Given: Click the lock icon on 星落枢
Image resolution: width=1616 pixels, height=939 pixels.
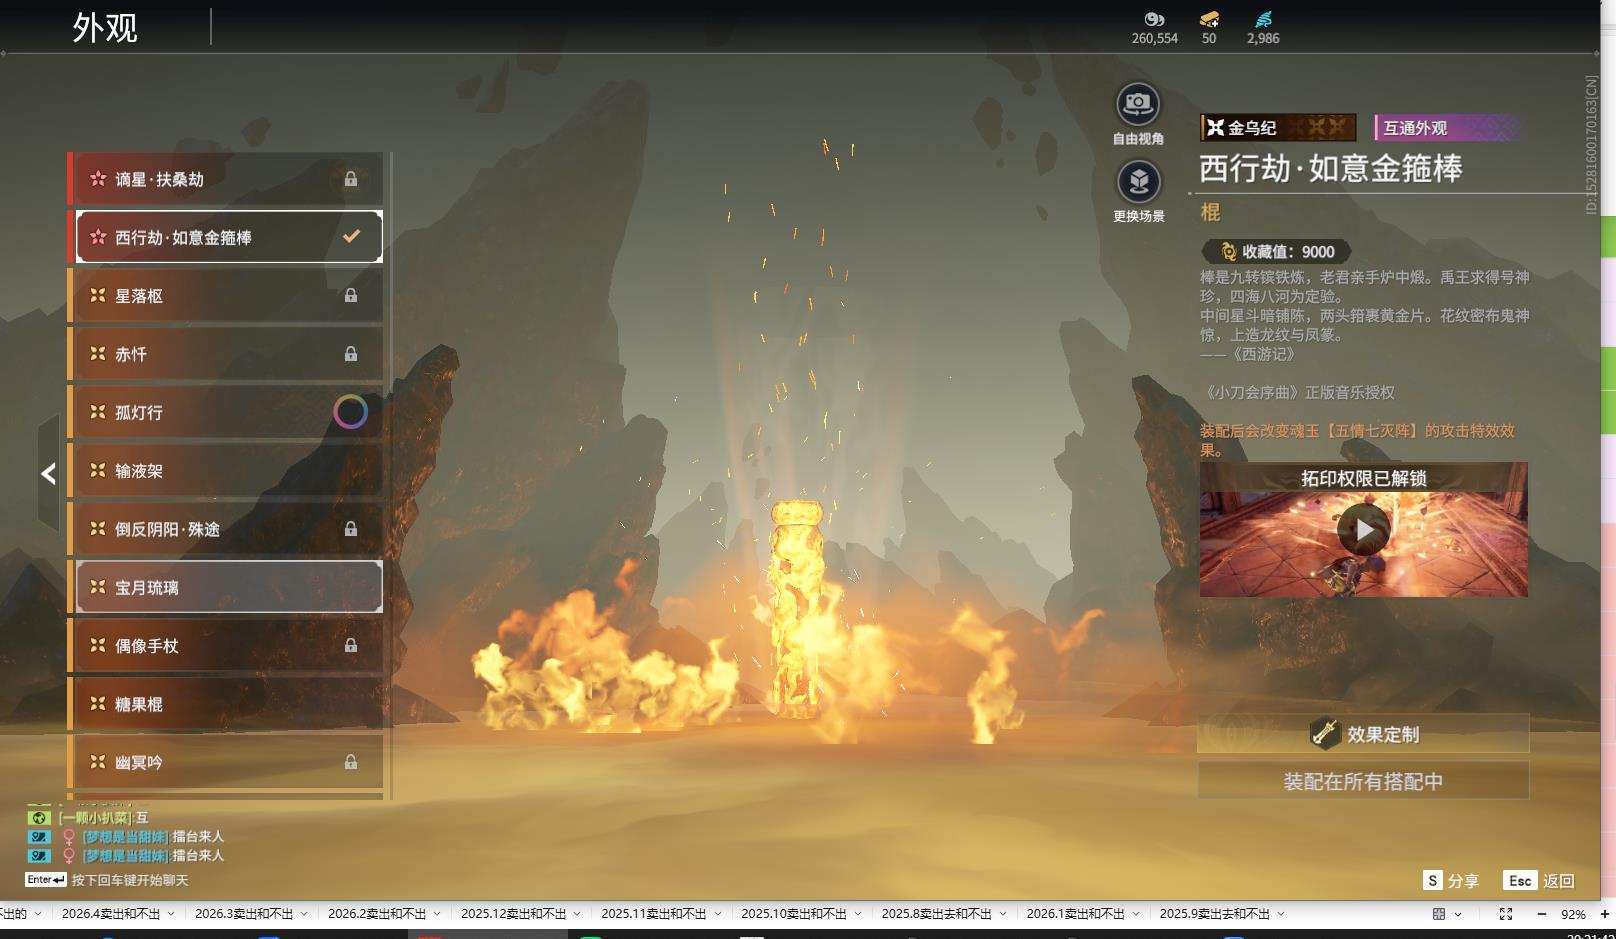Looking at the screenshot, I should (351, 295).
